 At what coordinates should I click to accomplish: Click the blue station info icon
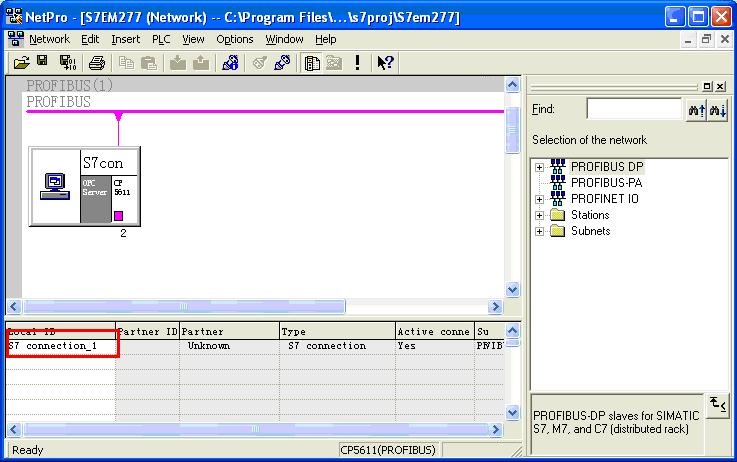pyautogui.click(x=230, y=63)
